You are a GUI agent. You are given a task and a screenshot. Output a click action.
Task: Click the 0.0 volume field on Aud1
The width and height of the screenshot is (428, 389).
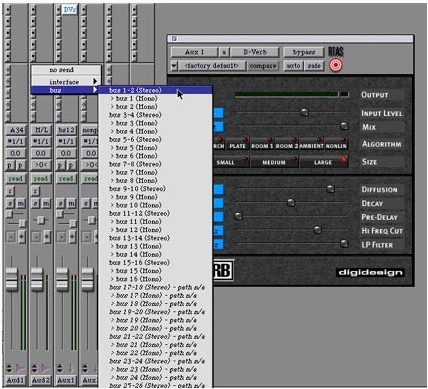(x=15, y=153)
